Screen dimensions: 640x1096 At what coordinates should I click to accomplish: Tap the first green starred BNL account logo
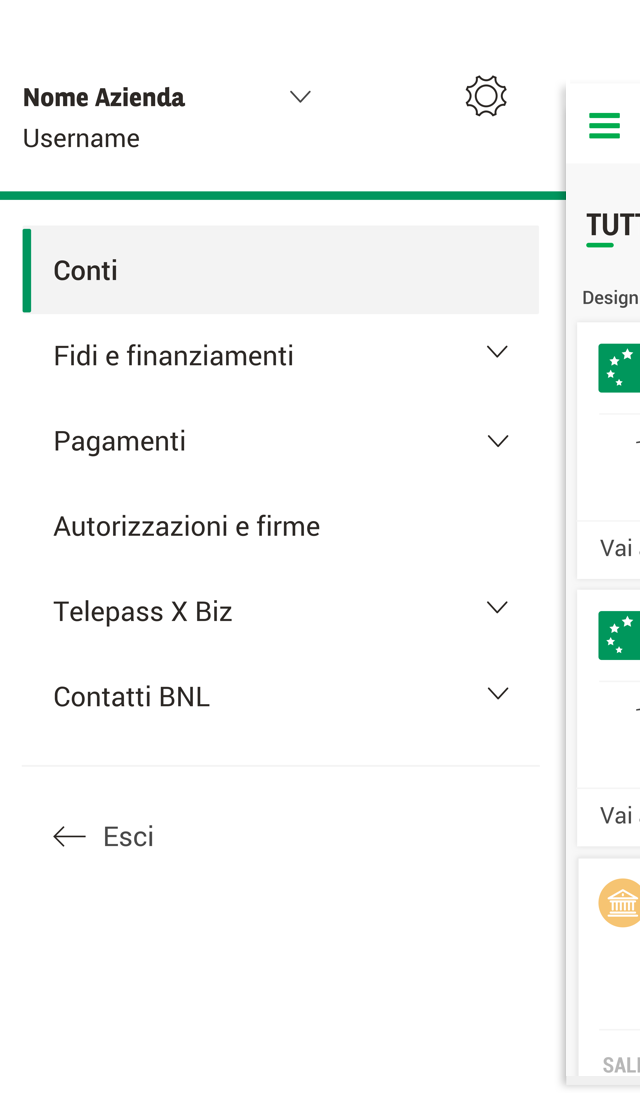[x=619, y=368]
